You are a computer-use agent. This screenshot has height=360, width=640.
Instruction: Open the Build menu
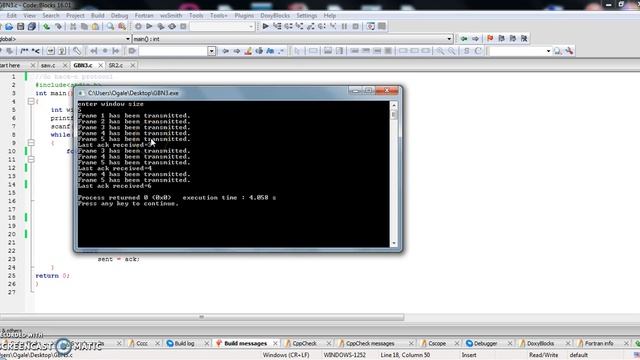pyautogui.click(x=98, y=16)
